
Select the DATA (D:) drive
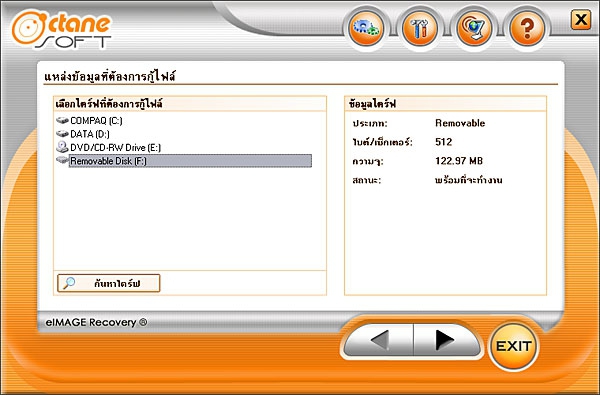(x=90, y=134)
